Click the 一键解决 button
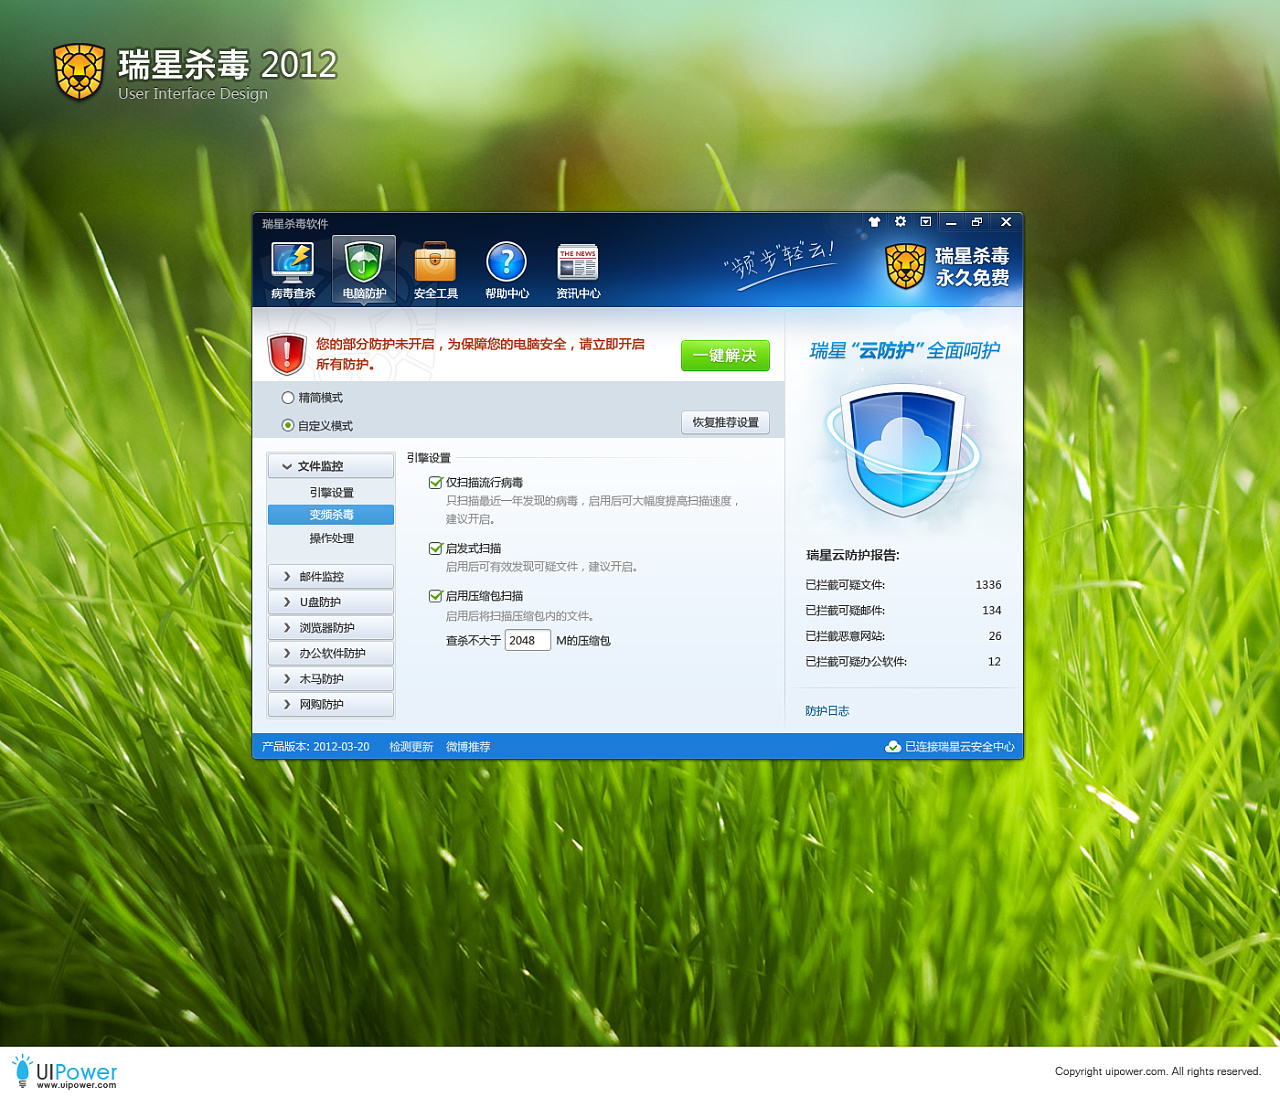 point(724,355)
